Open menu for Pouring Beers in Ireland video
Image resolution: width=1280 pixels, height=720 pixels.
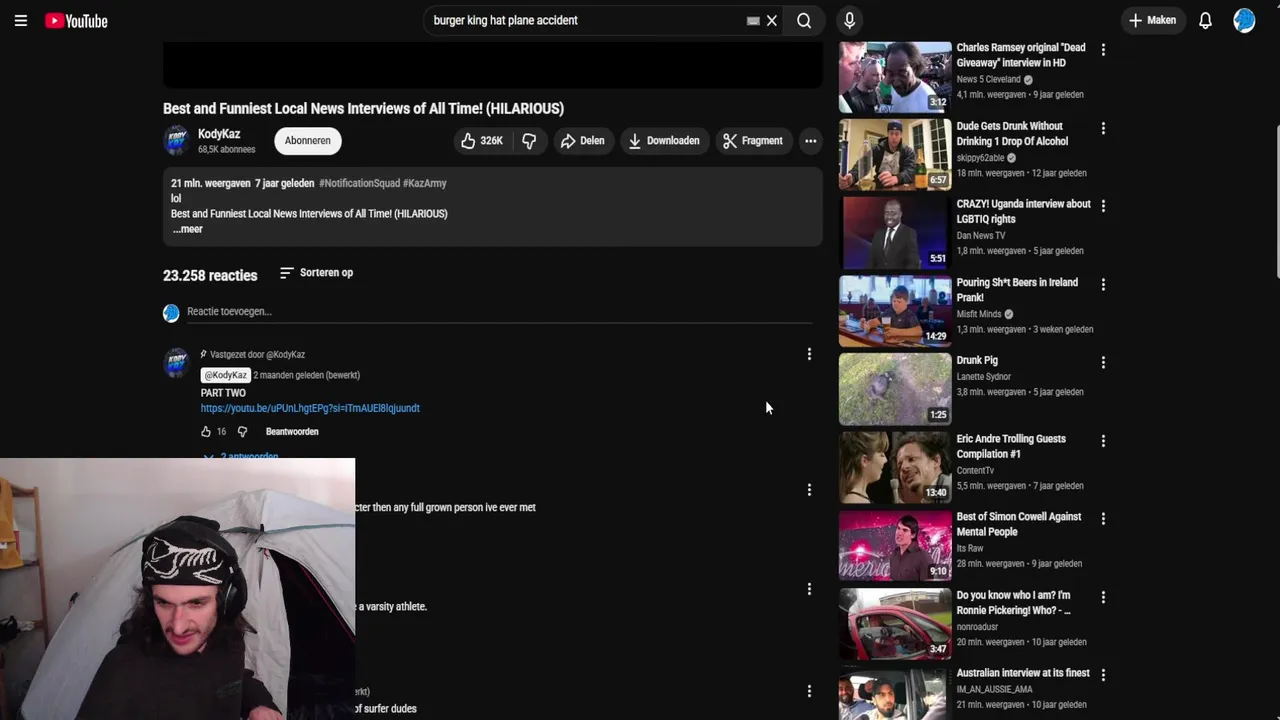click(x=1103, y=284)
